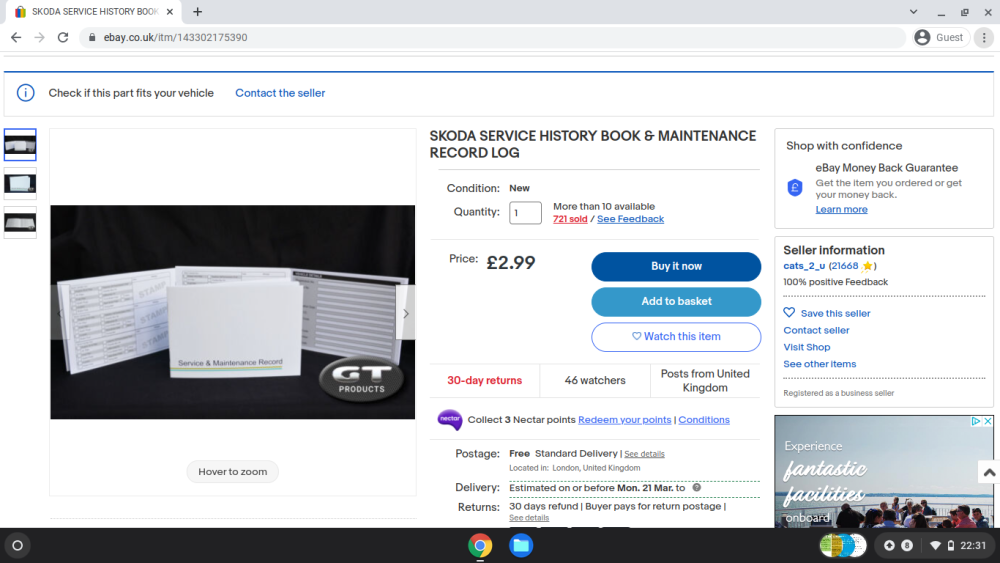Select the second product thumbnail
Image resolution: width=1000 pixels, height=563 pixels.
tap(20, 184)
